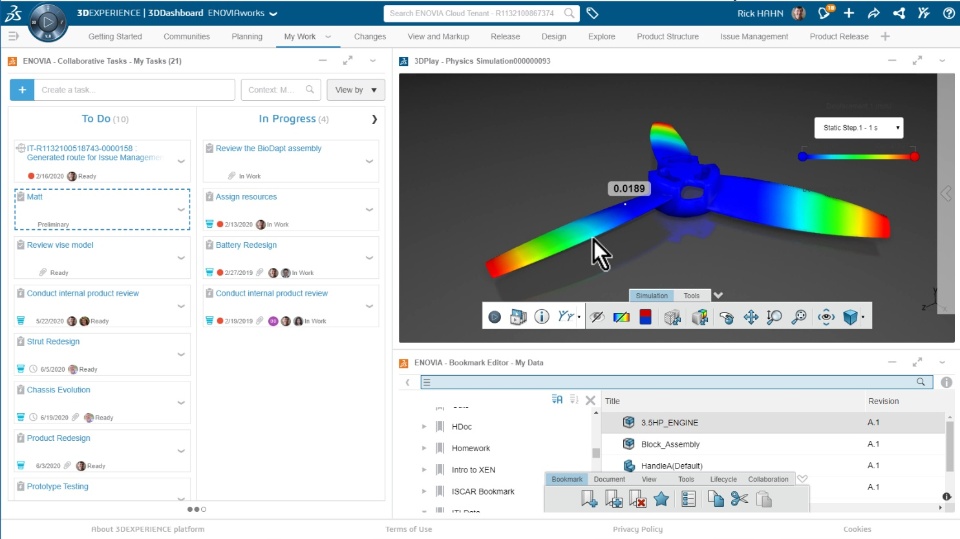Expand the HDoc bookmark folder

point(424,426)
